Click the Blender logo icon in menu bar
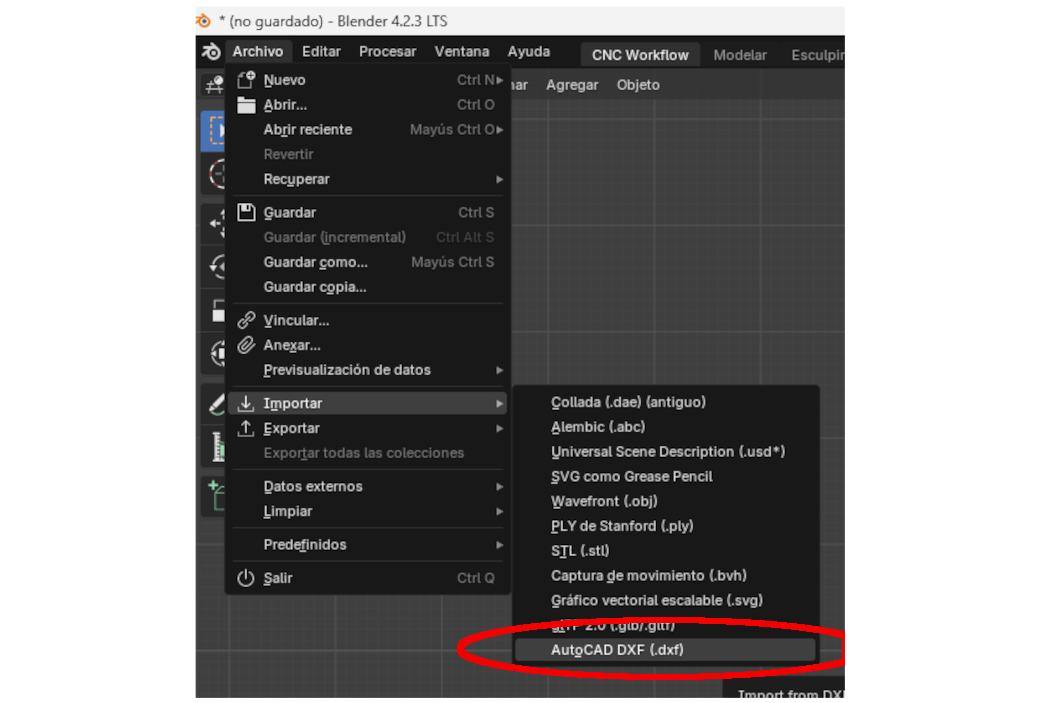The height and width of the screenshot is (703, 1055). coord(211,52)
